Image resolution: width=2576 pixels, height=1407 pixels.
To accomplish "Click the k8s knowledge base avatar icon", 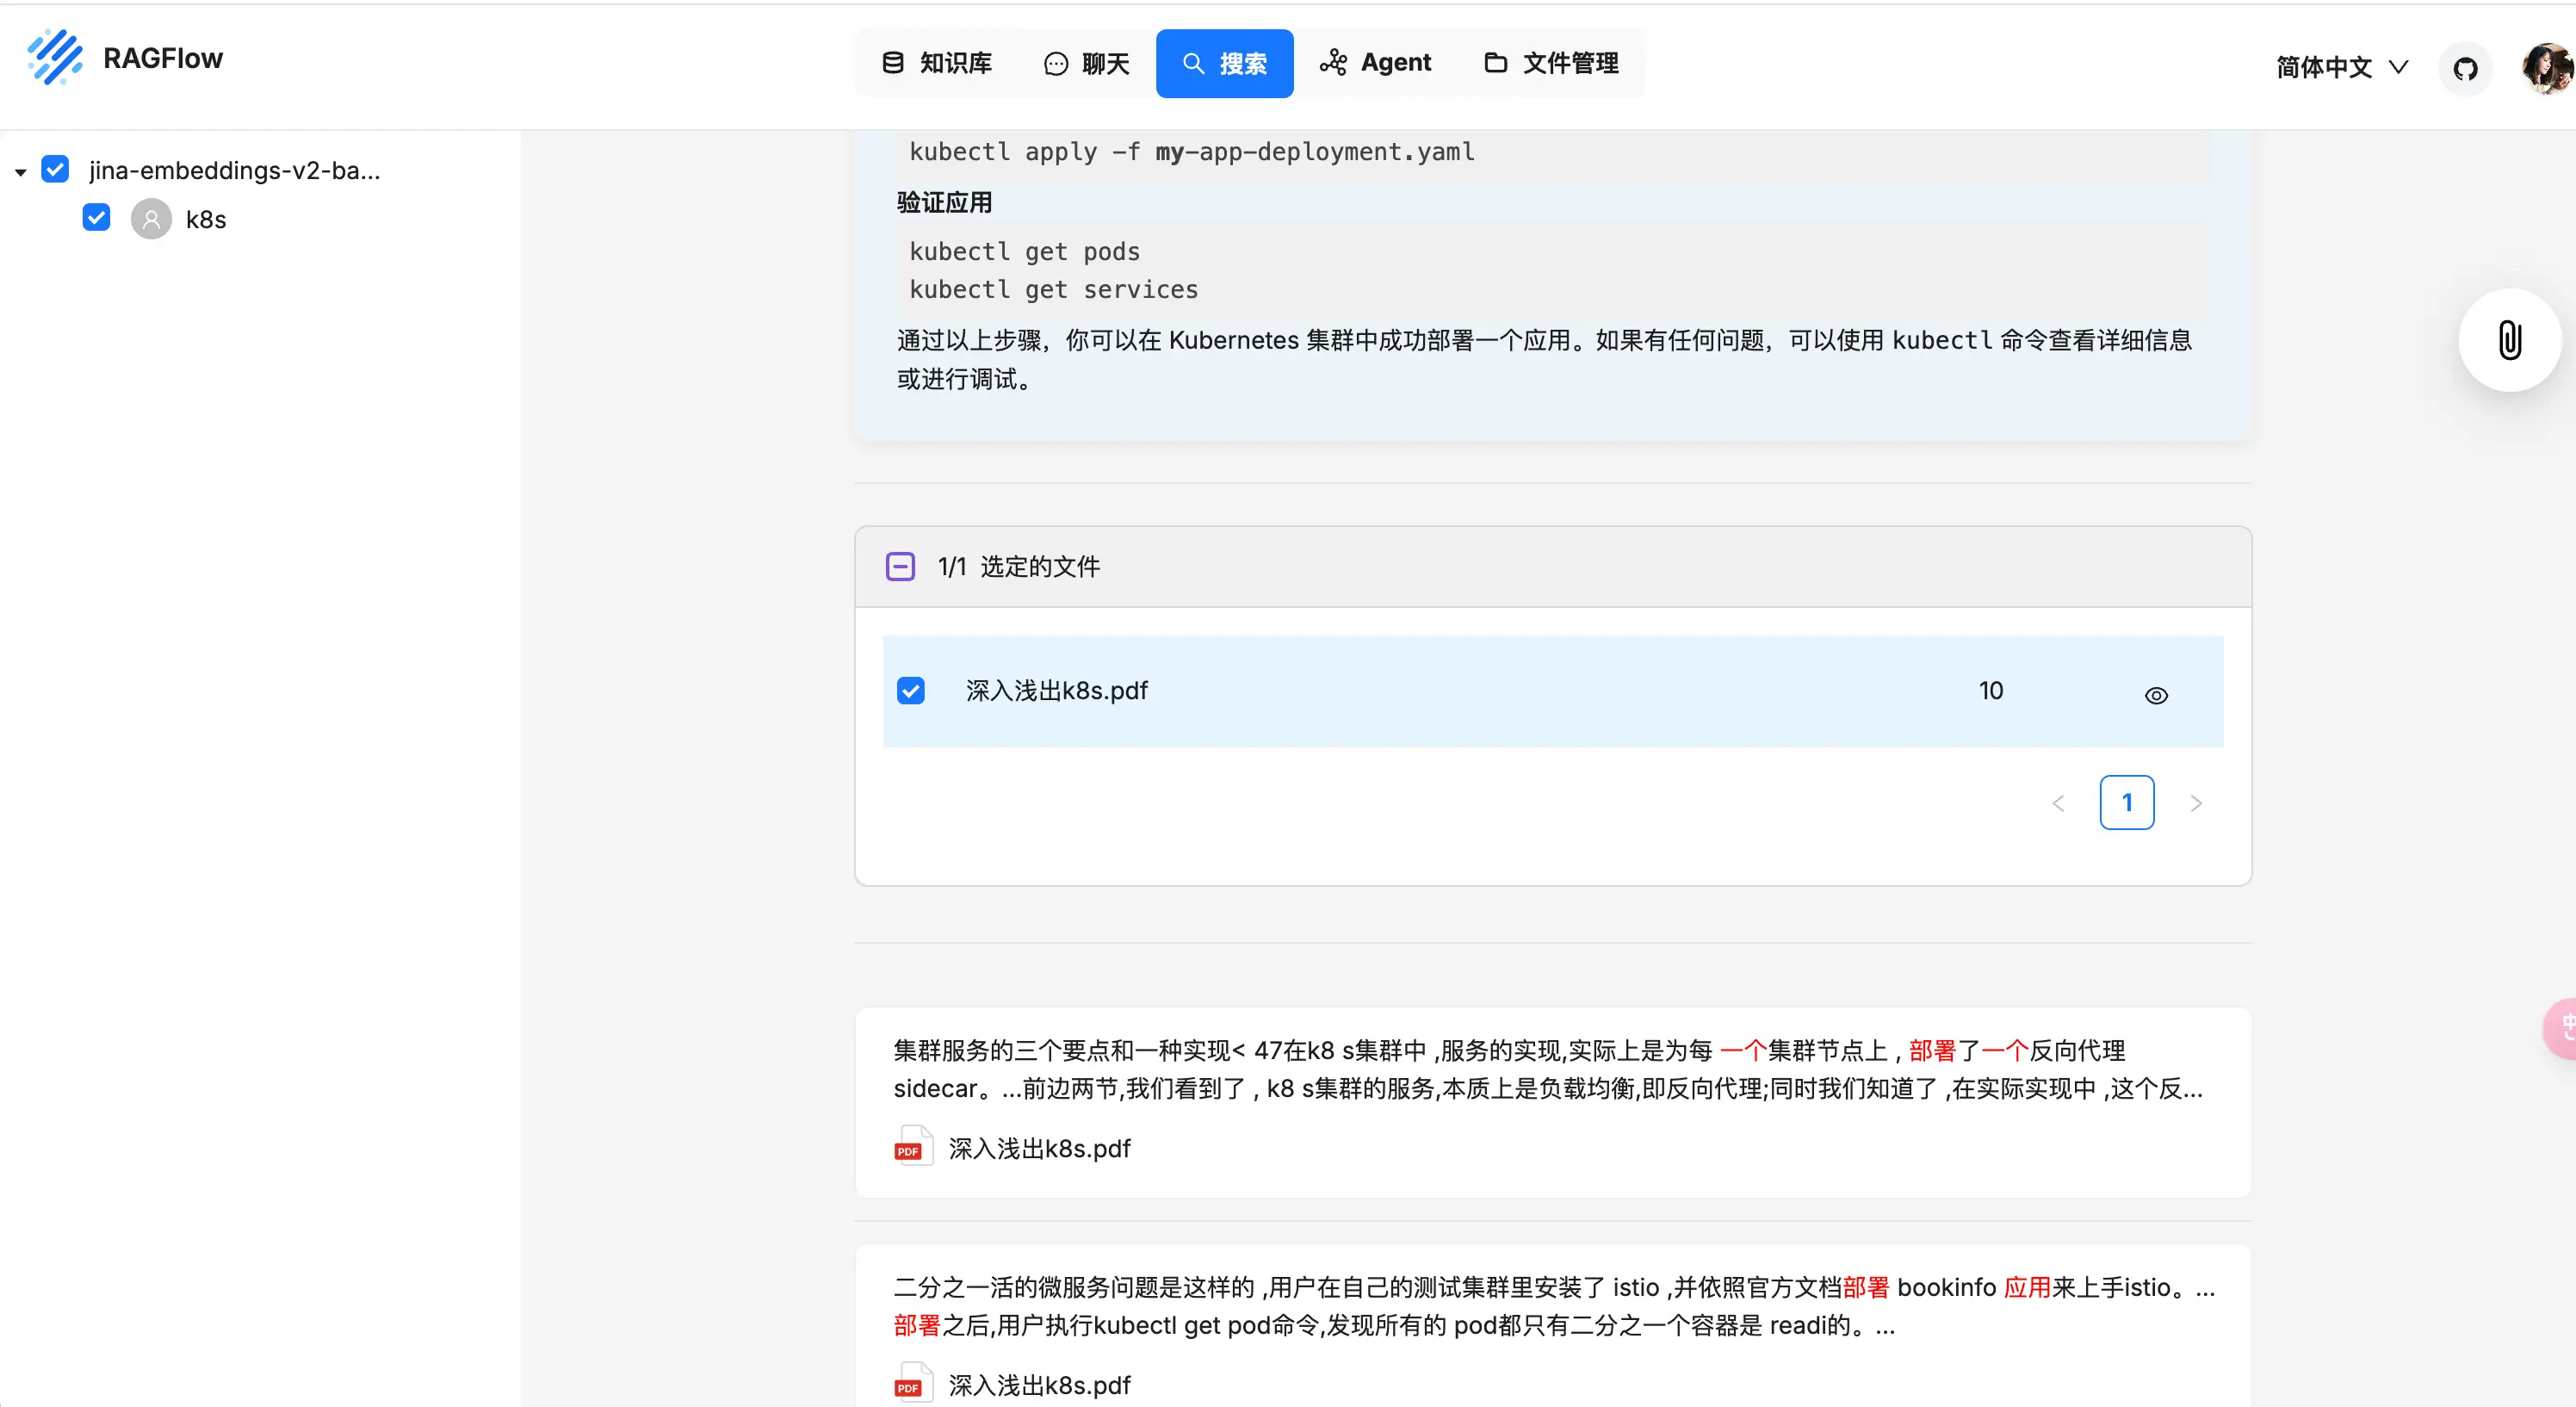I will pyautogui.click(x=151, y=219).
